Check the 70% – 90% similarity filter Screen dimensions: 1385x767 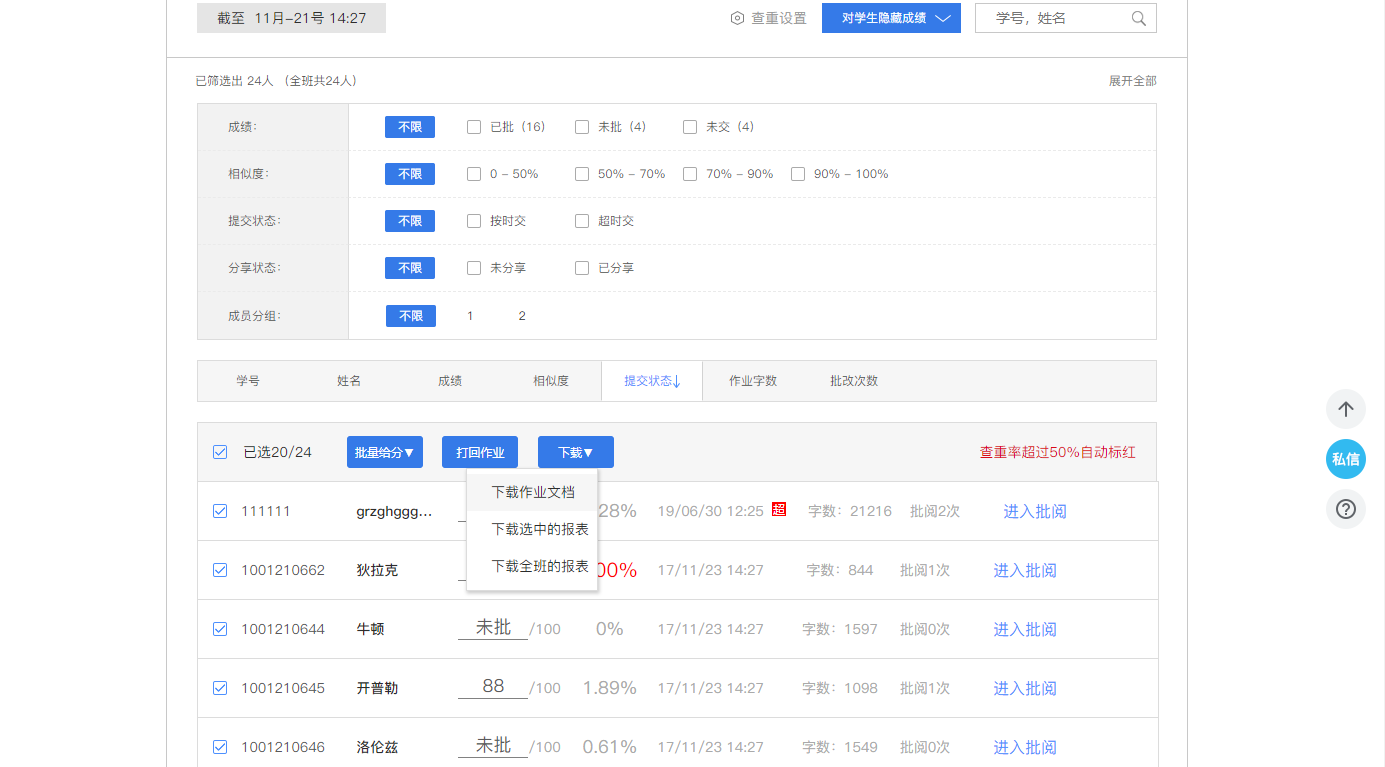(x=690, y=174)
